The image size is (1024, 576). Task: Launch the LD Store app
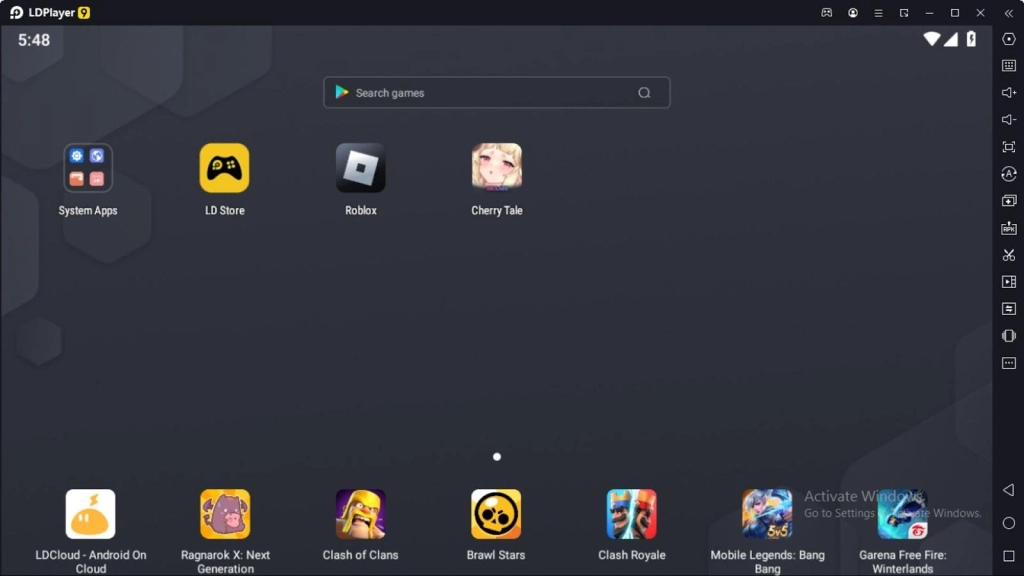tap(224, 168)
